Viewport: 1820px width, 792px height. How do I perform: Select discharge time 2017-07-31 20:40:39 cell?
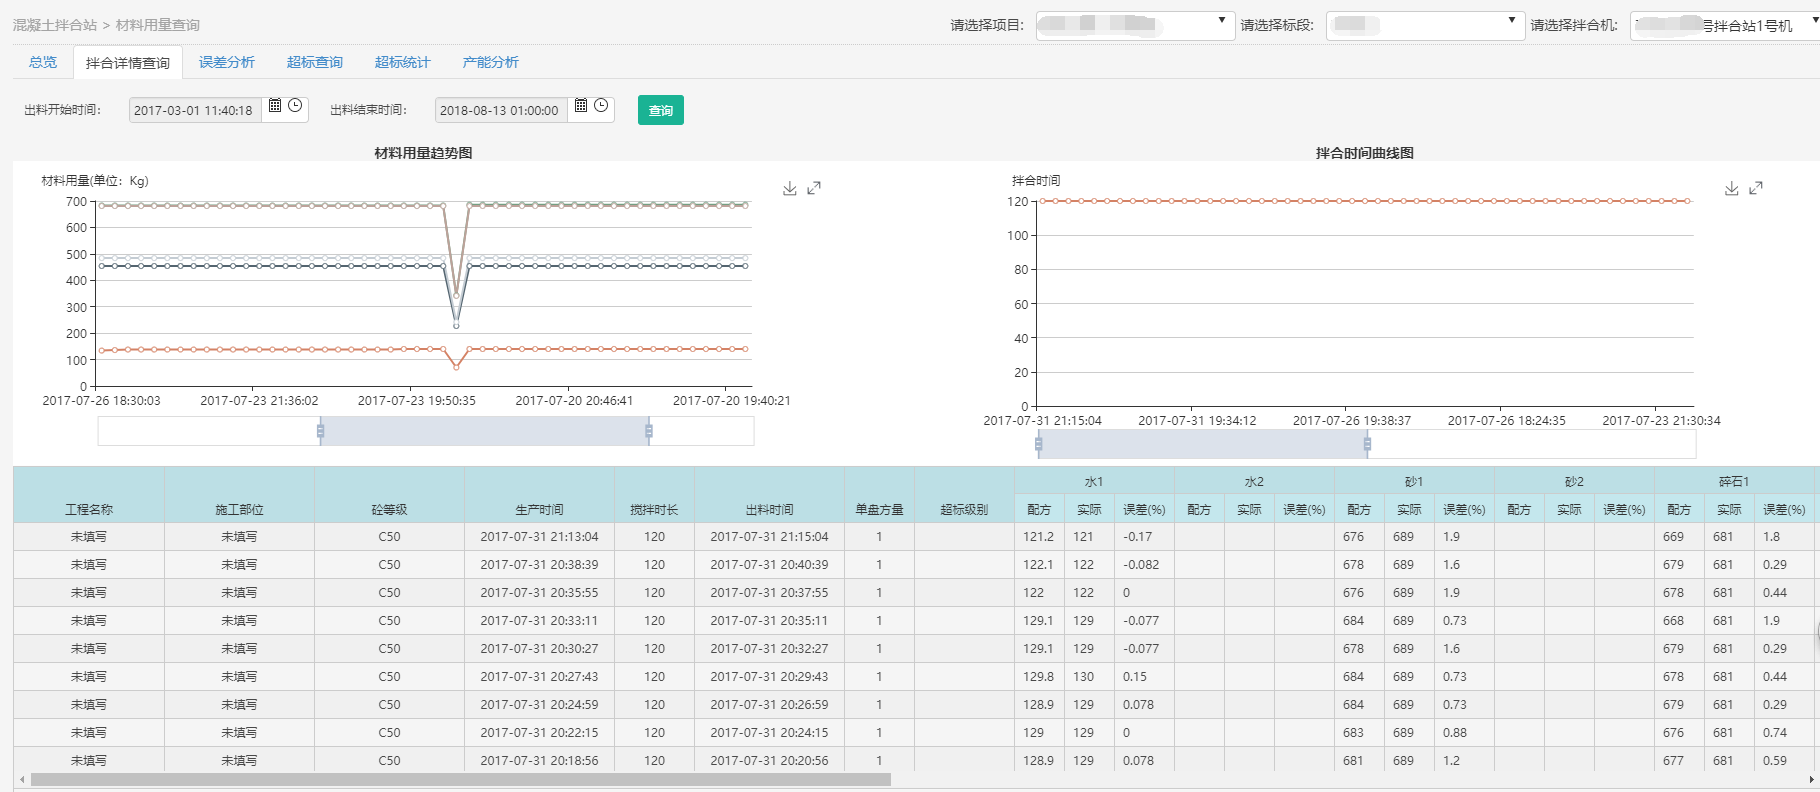pyautogui.click(x=769, y=564)
